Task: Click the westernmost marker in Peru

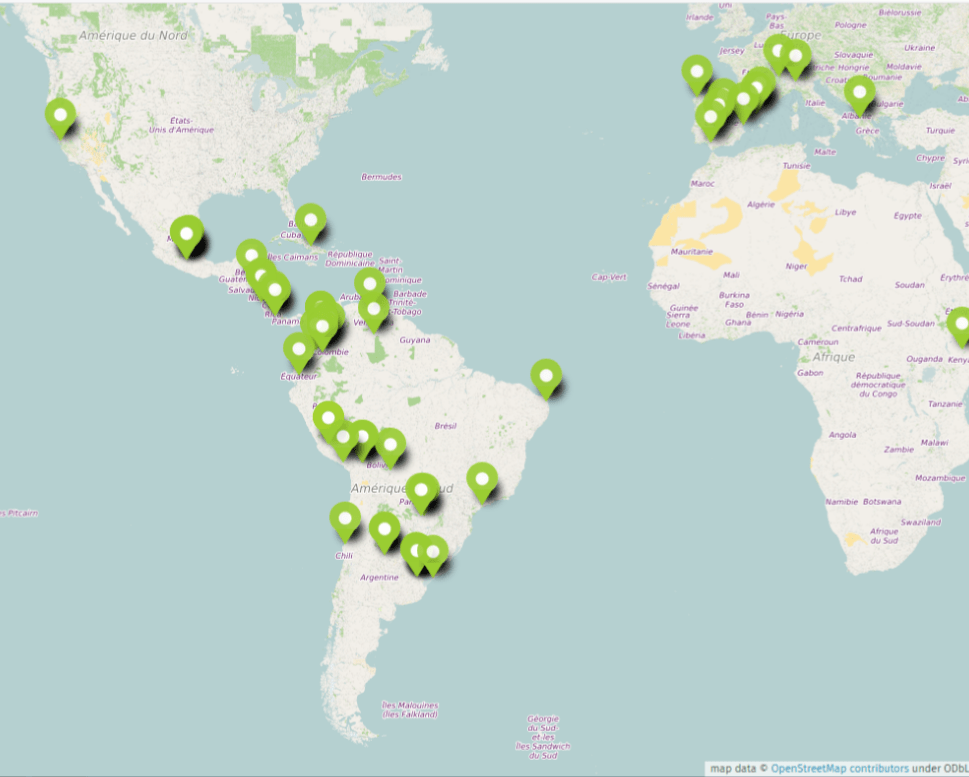Action: coord(328,418)
